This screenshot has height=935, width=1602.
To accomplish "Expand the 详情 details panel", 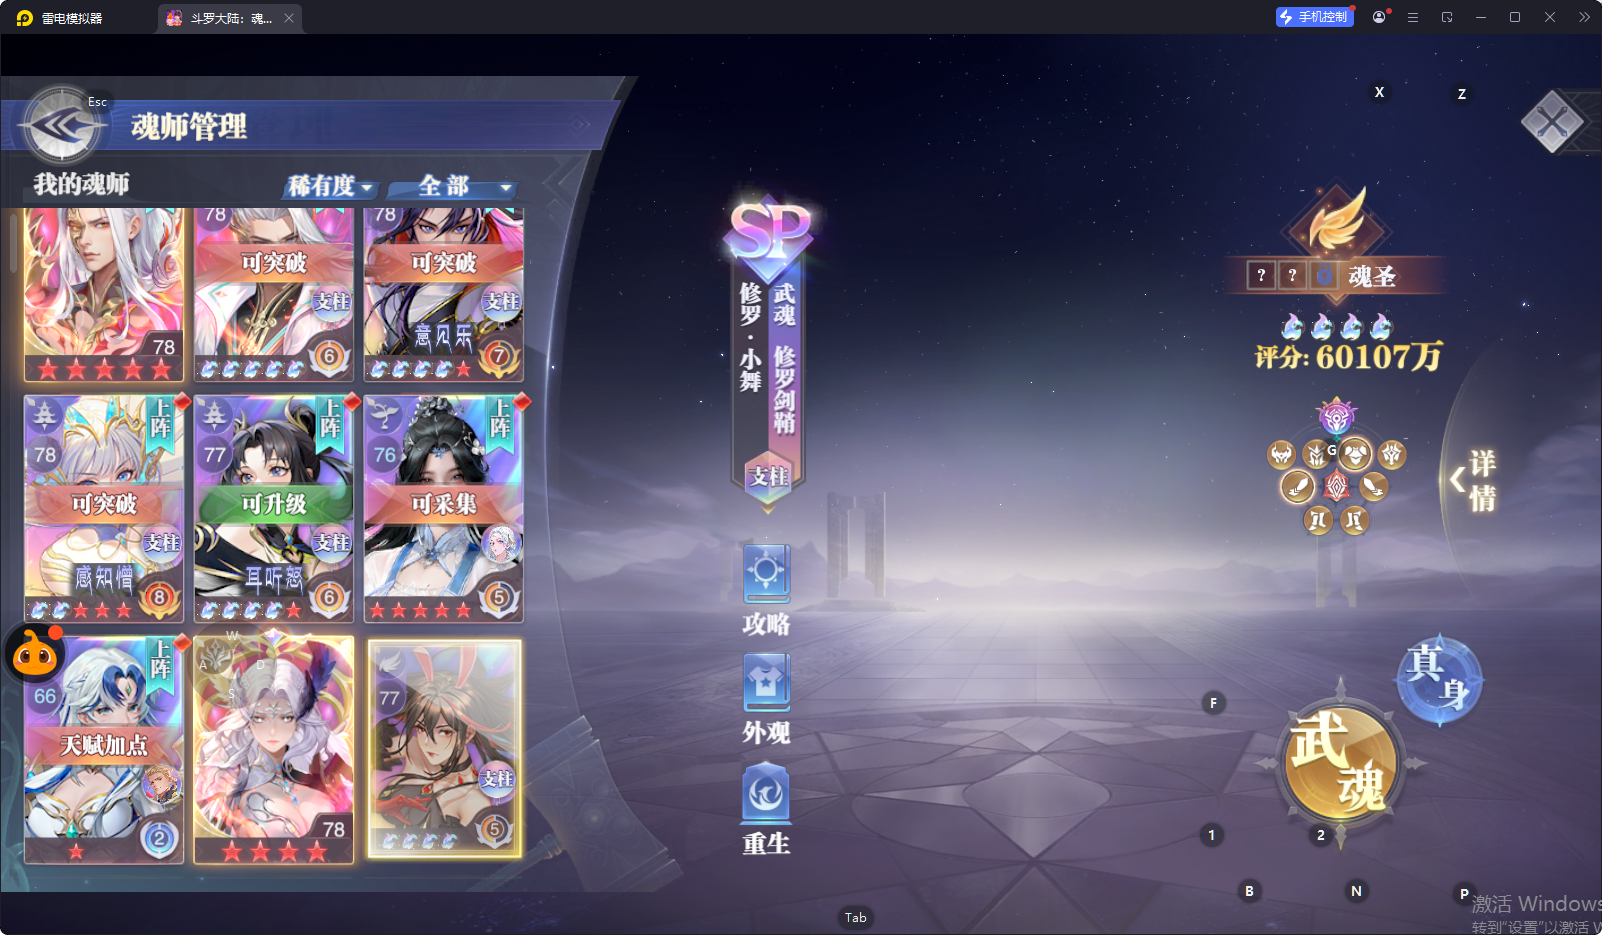I will point(1474,480).
